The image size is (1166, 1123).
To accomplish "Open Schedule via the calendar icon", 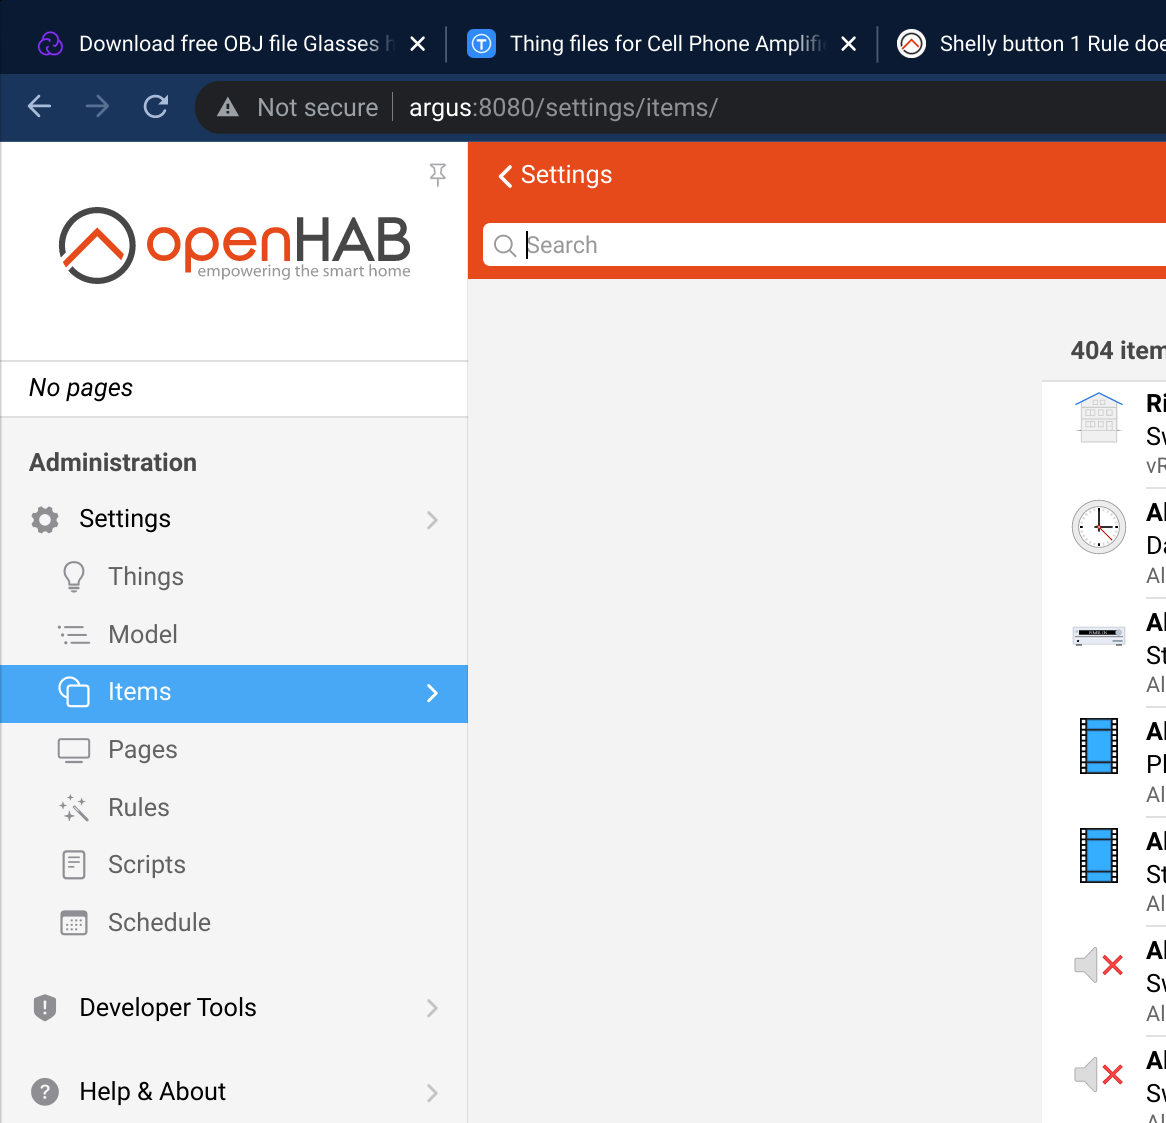I will click(74, 923).
